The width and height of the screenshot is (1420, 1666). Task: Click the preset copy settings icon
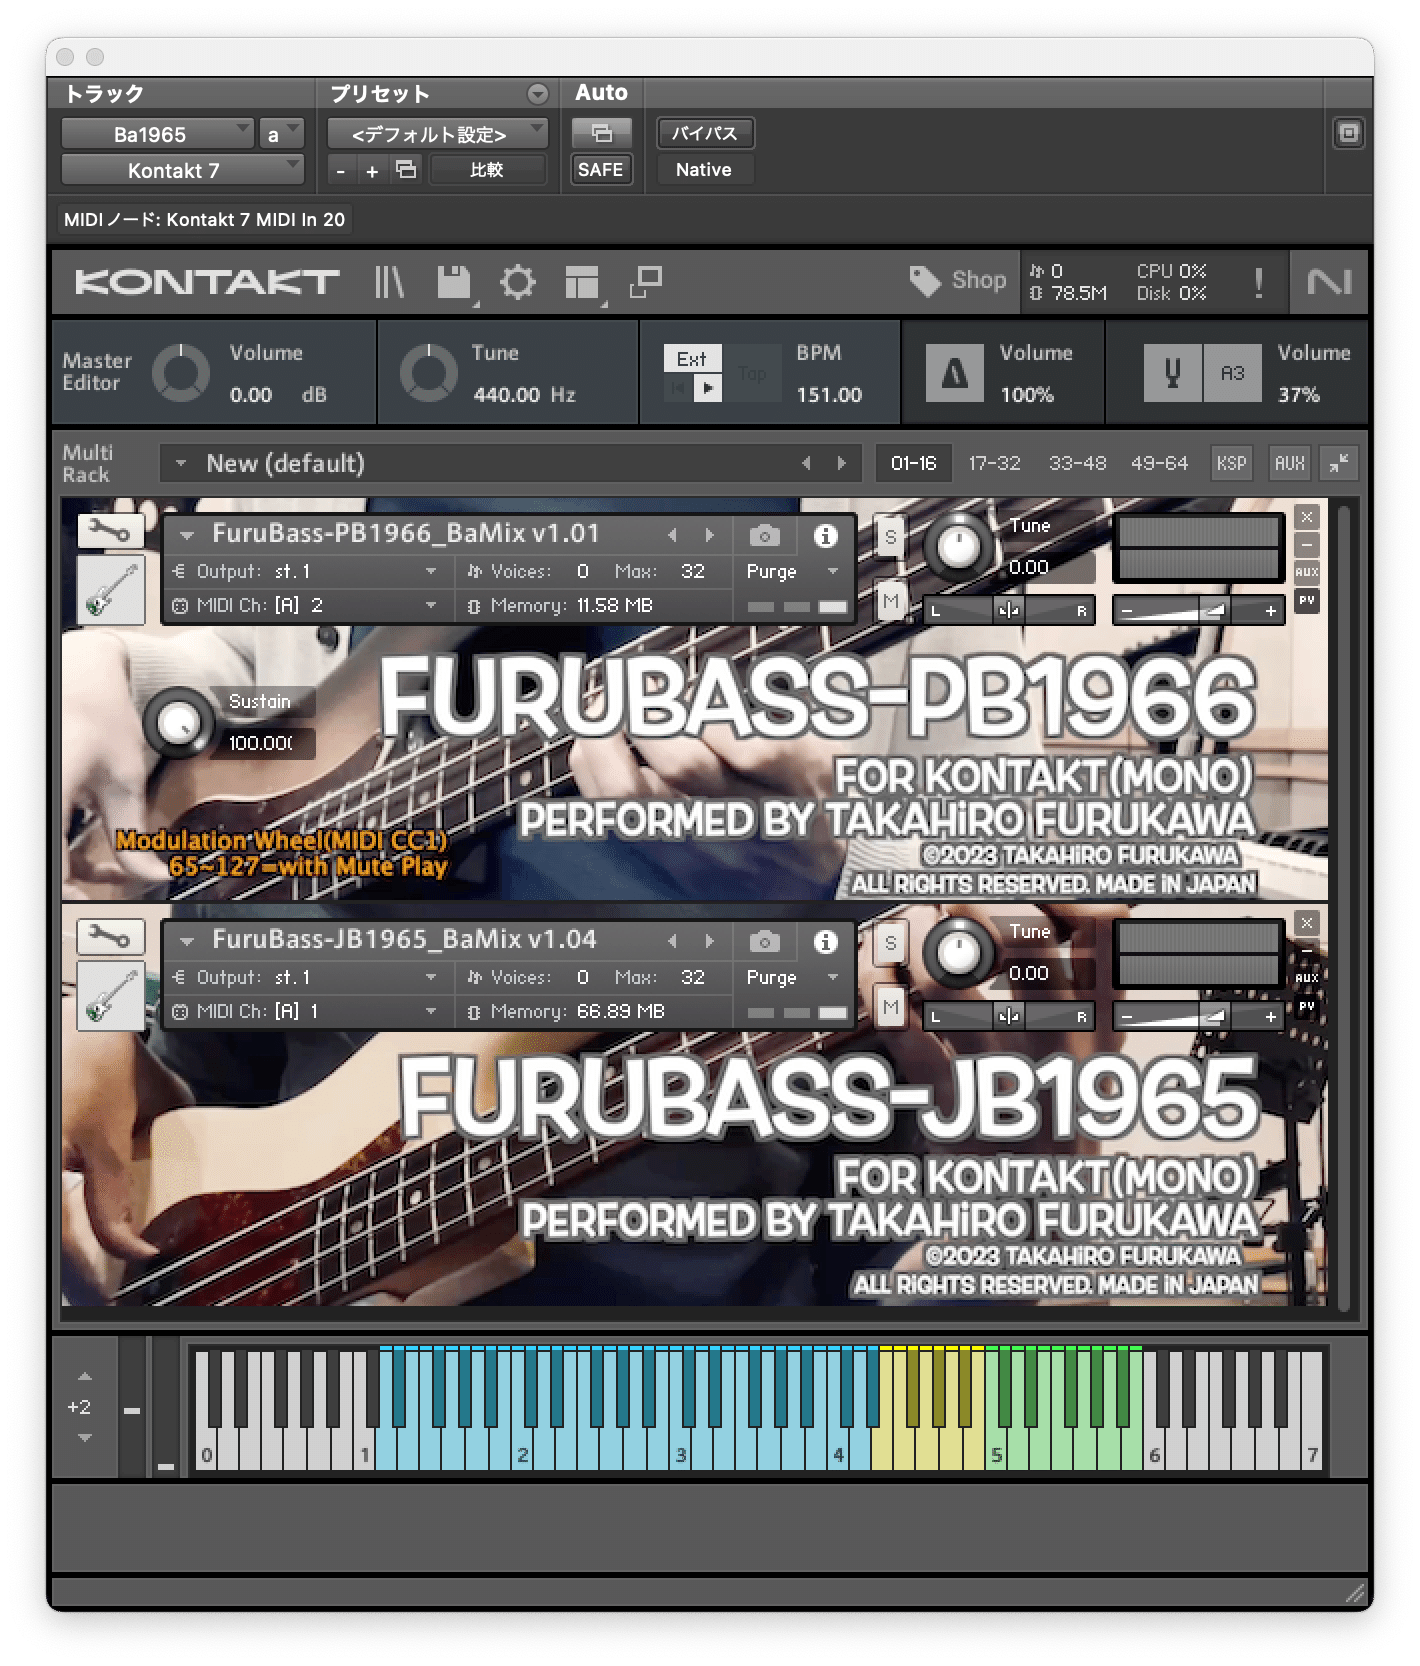(406, 170)
